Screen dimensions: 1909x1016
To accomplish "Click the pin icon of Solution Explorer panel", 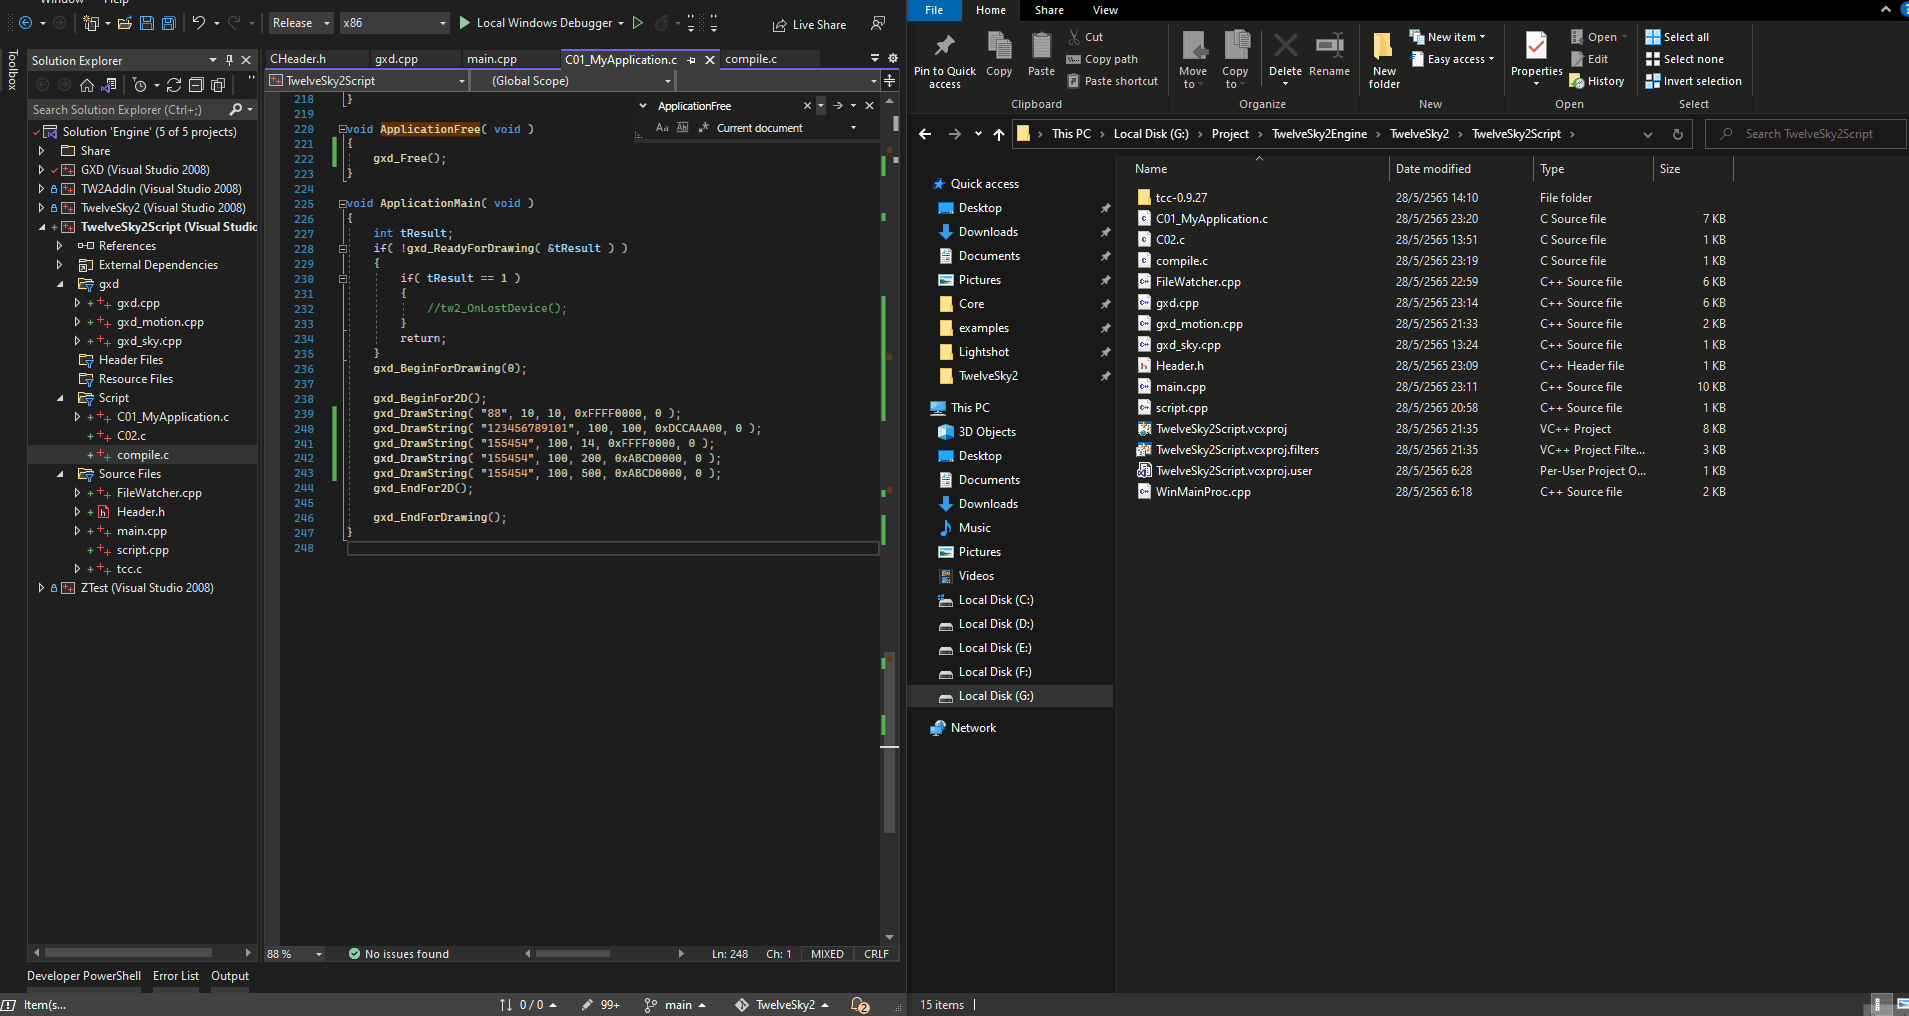I will click(229, 60).
